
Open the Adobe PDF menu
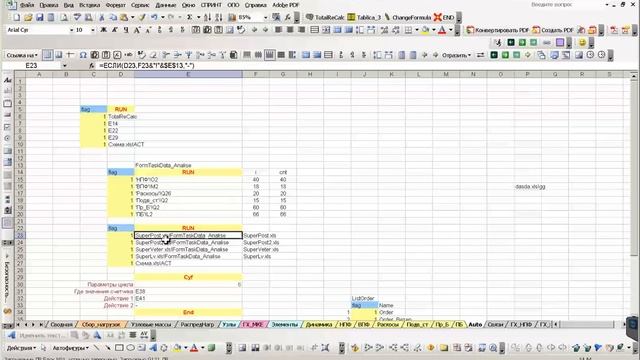(286, 5)
